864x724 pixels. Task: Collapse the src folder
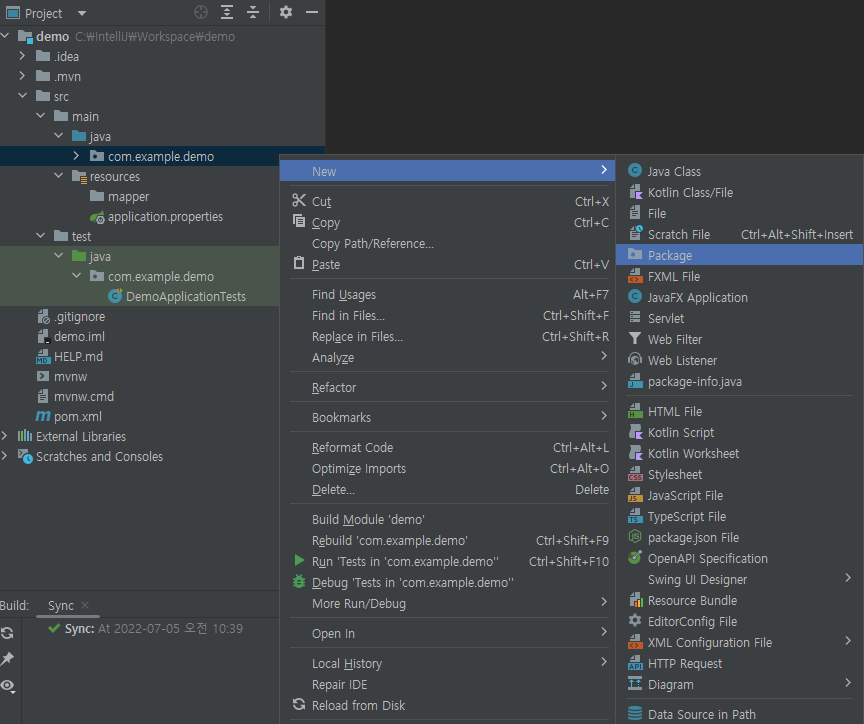tap(22, 95)
